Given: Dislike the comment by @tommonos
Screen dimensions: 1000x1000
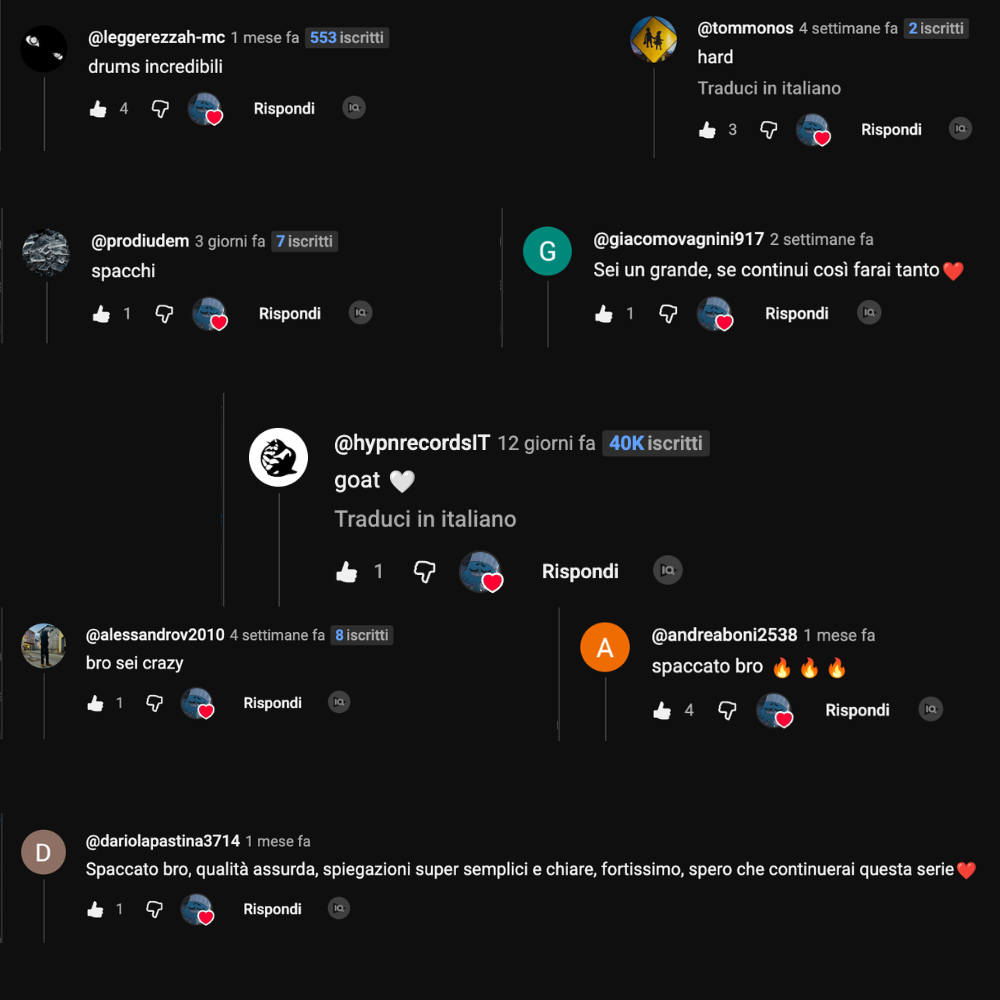Looking at the screenshot, I should tap(768, 130).
